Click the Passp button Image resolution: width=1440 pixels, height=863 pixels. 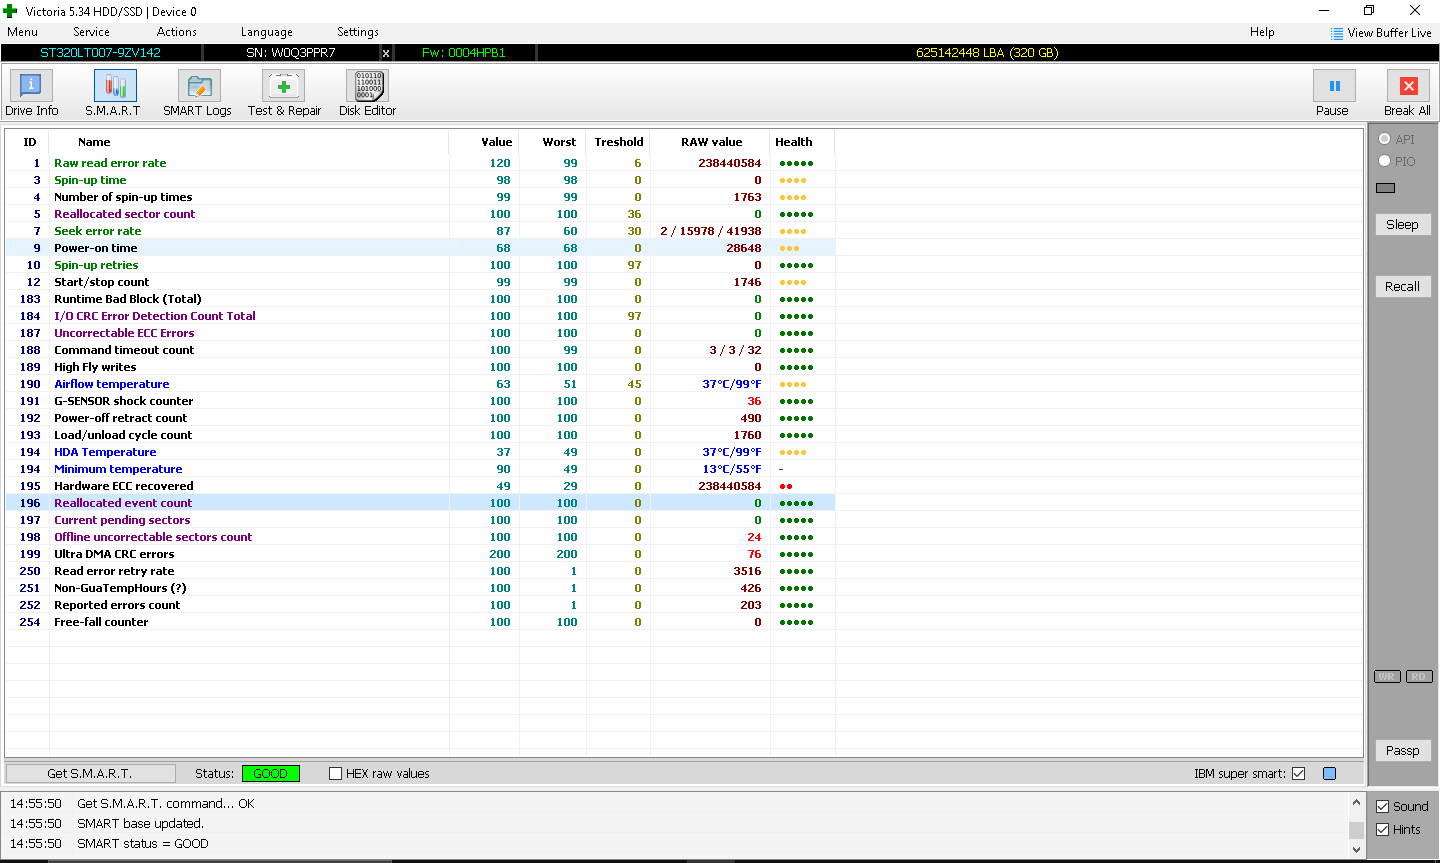tap(1402, 751)
